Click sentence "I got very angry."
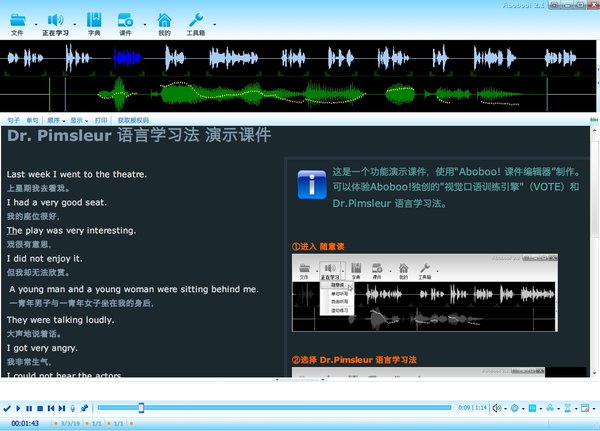 (x=42, y=348)
